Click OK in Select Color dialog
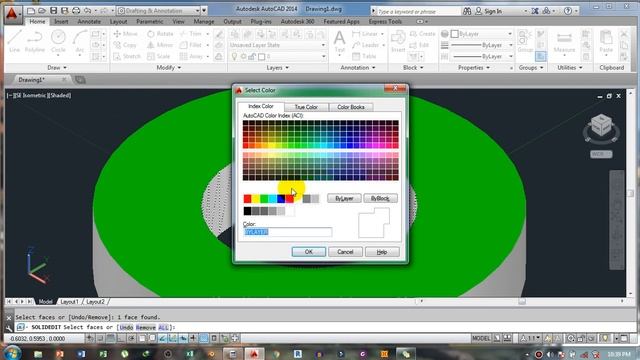The image size is (640, 360). coord(309,252)
